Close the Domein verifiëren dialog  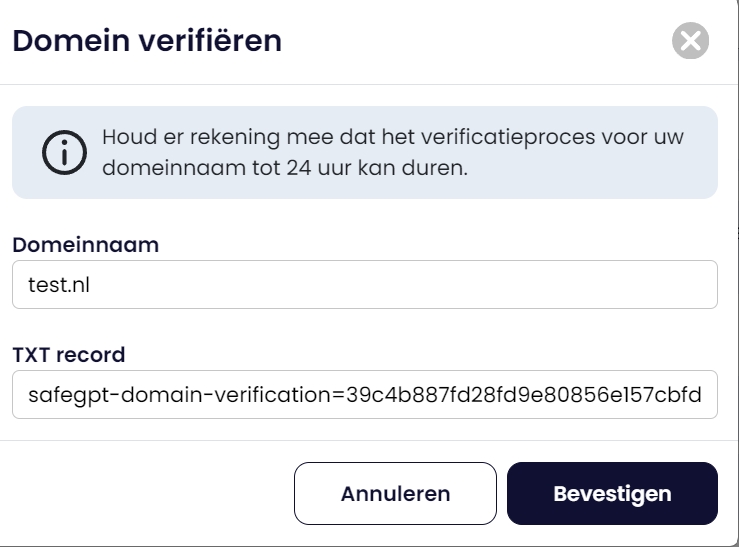(x=688, y=41)
